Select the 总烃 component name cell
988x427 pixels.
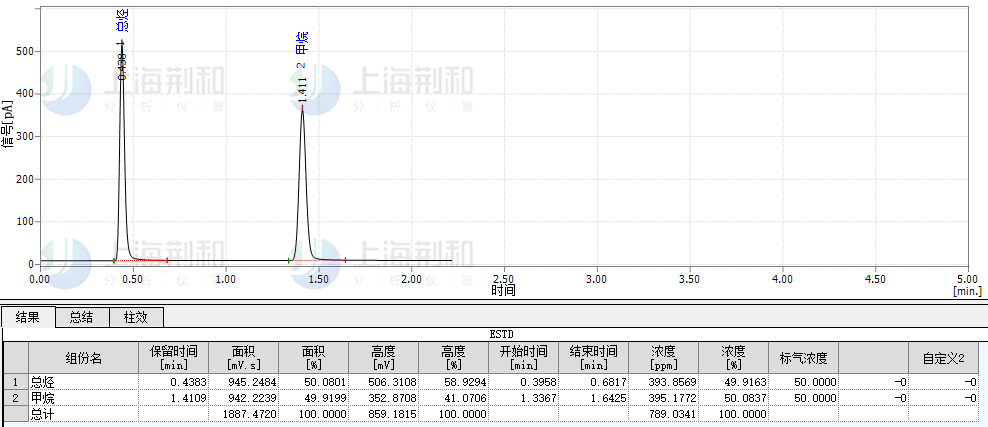84,382
